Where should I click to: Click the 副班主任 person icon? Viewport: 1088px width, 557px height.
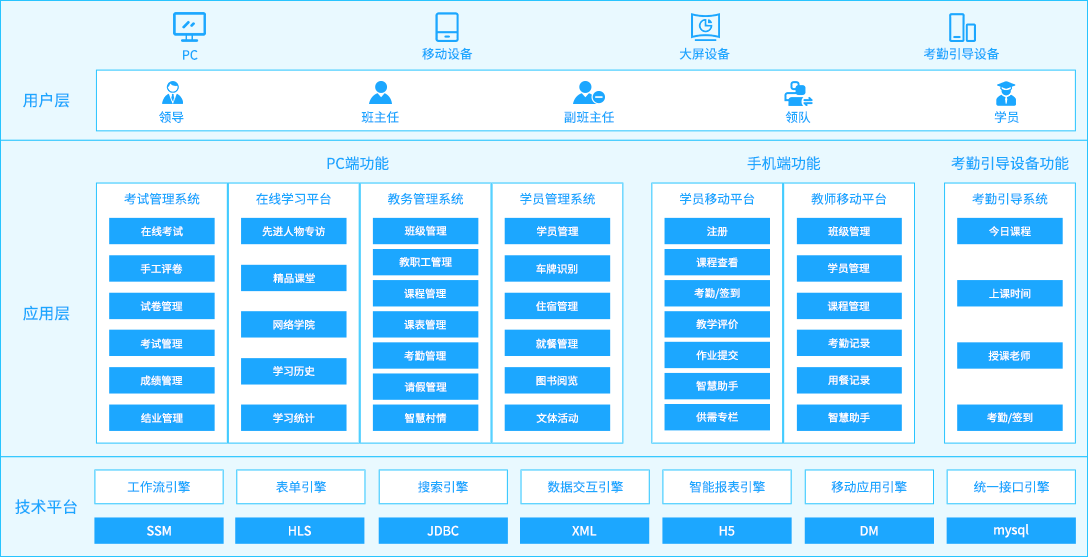[588, 93]
